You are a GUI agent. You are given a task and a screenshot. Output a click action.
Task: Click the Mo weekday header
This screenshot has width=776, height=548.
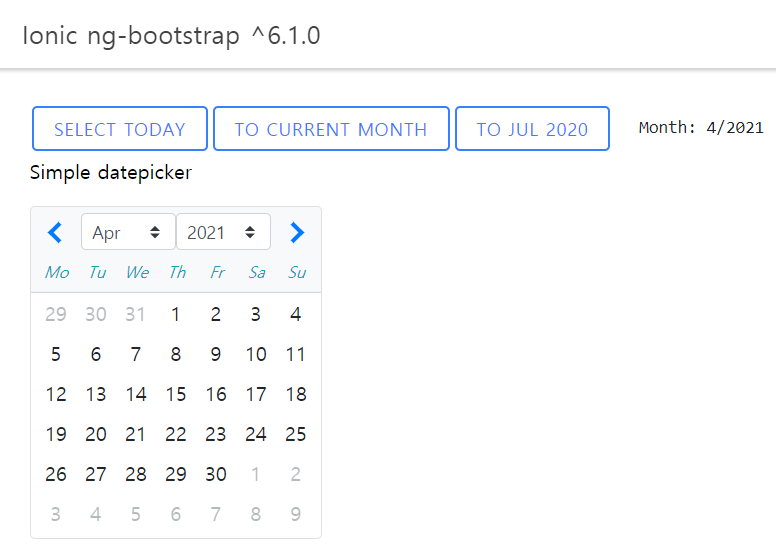tap(56, 272)
